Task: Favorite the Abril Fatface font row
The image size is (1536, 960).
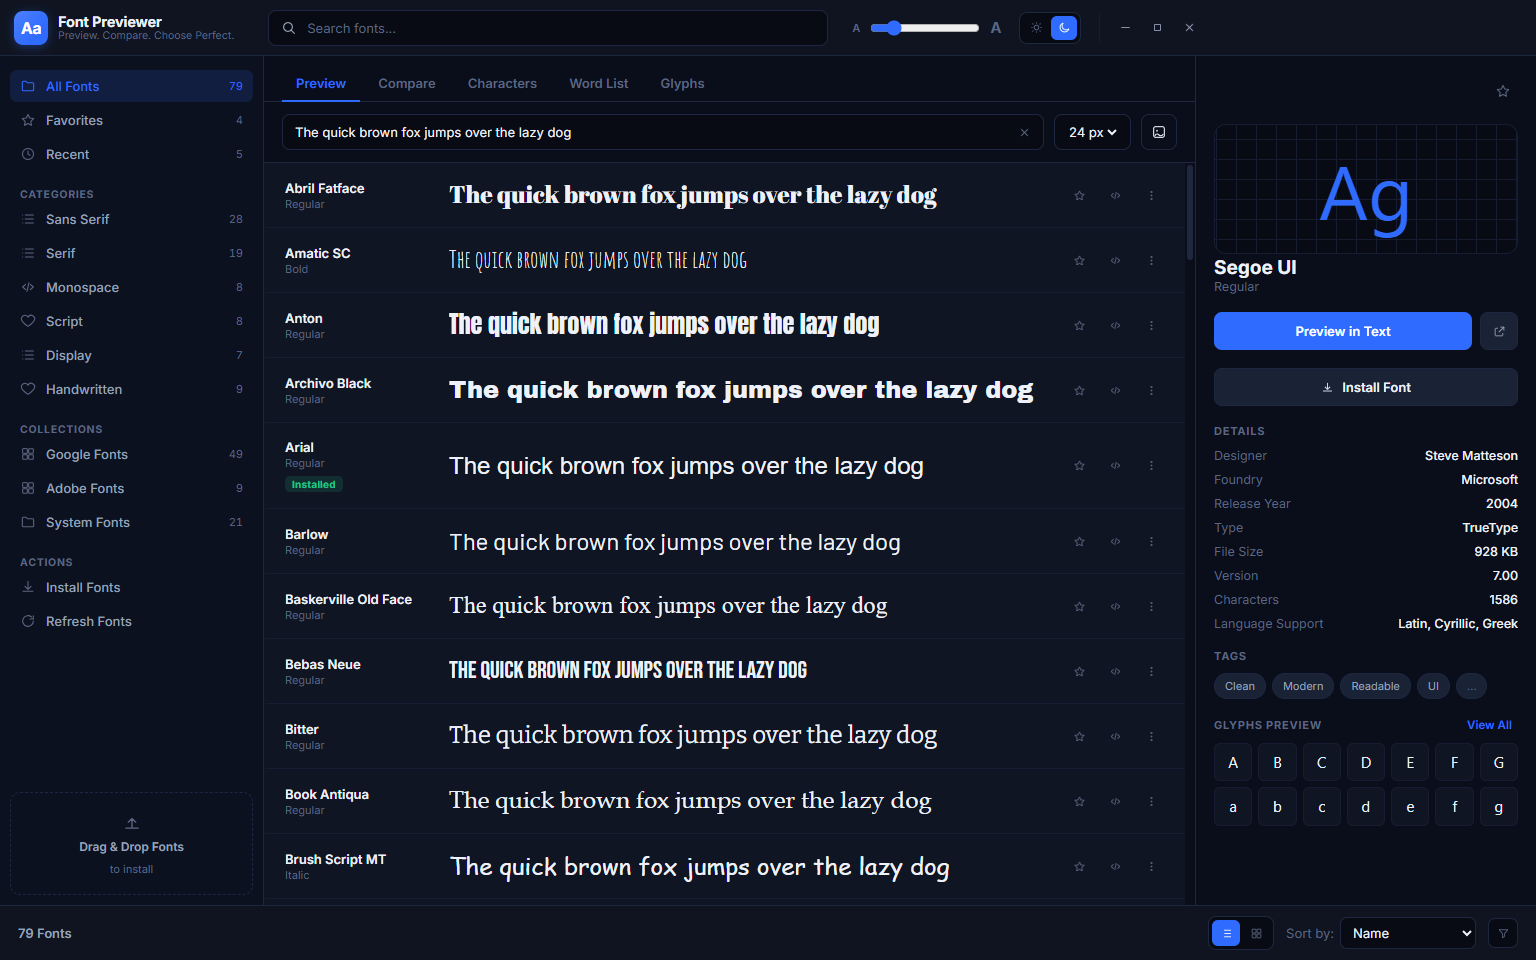Action: click(x=1079, y=196)
